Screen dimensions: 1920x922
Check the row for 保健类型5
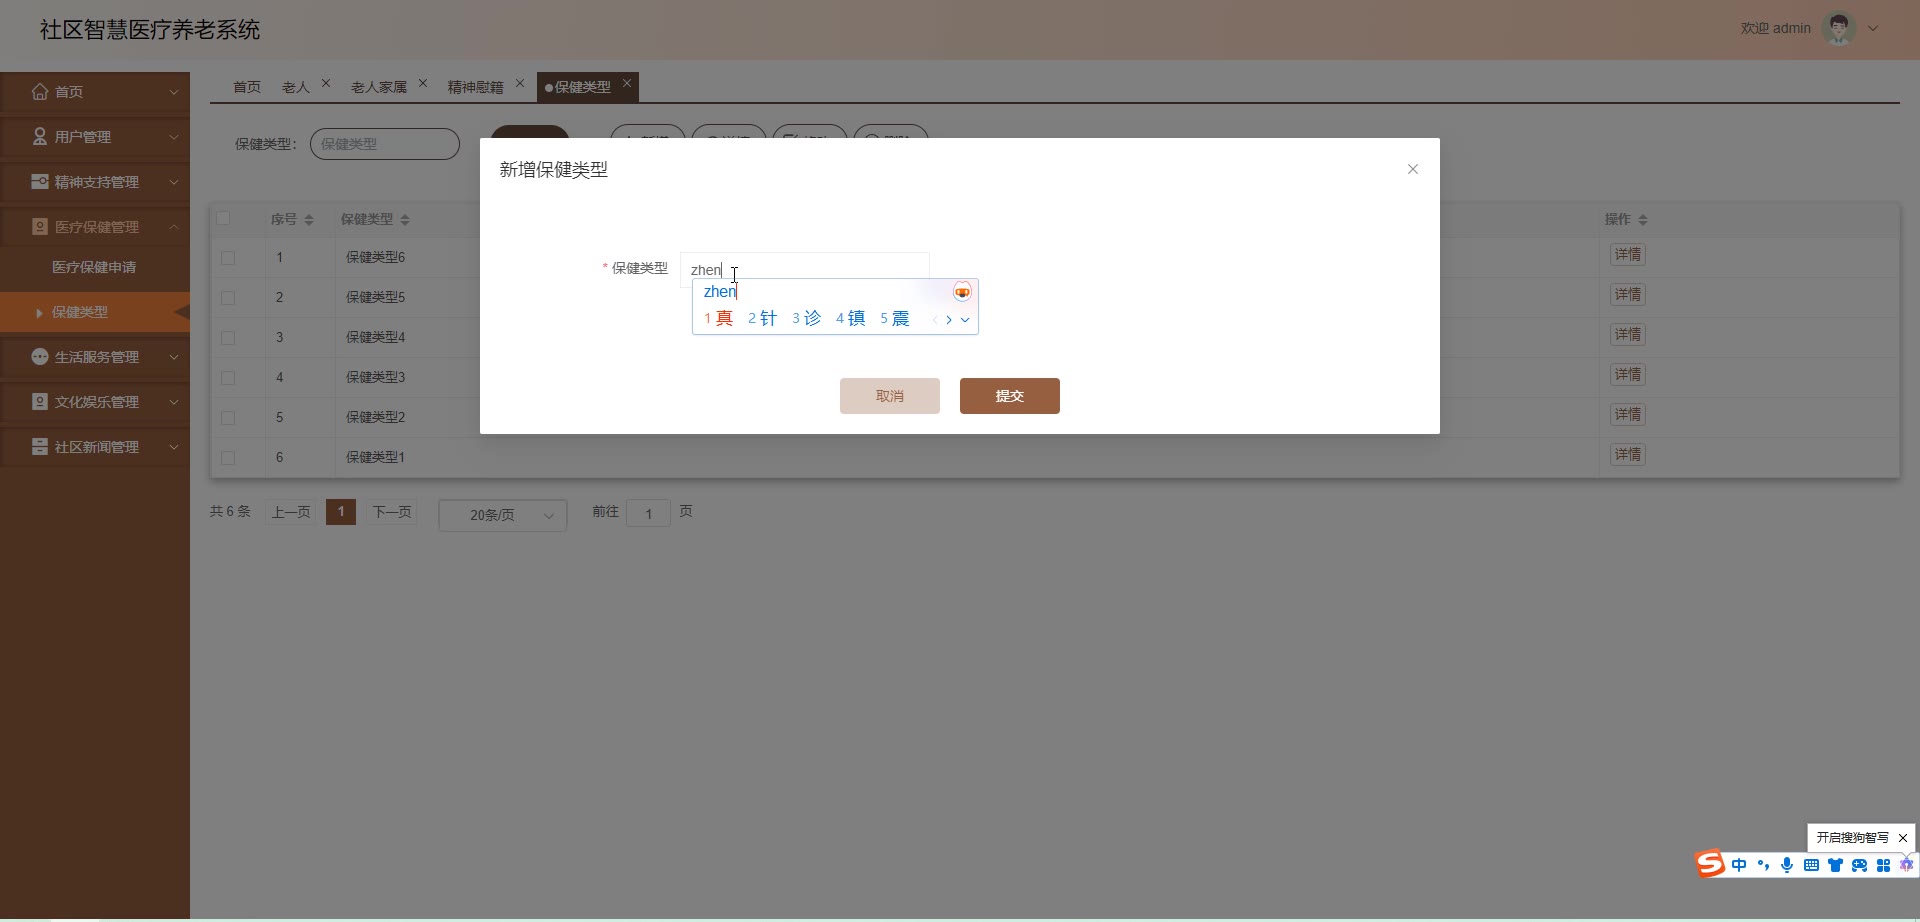[228, 298]
